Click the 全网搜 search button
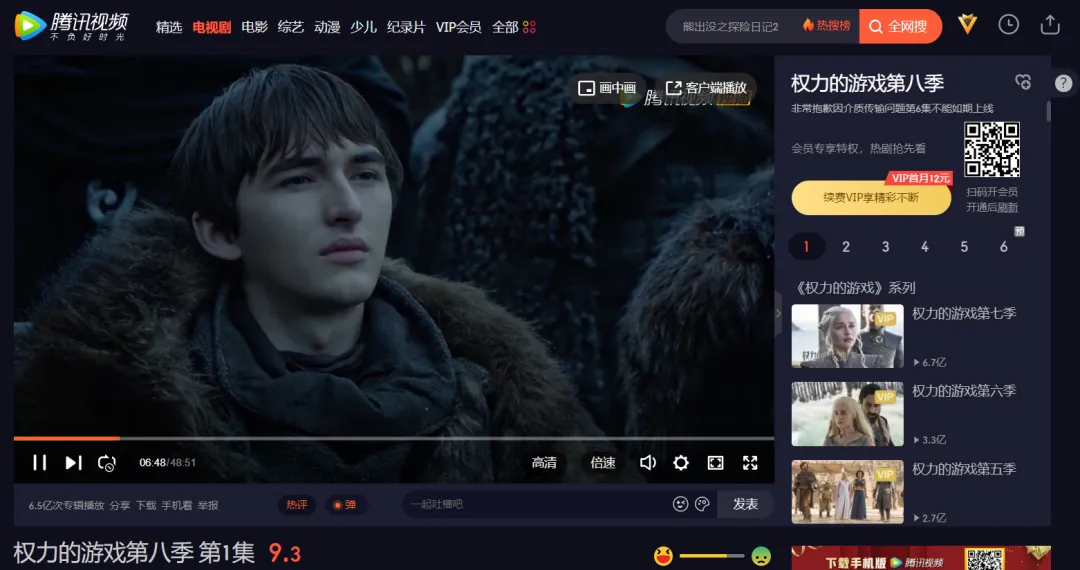This screenshot has height=570, width=1080. [x=900, y=27]
